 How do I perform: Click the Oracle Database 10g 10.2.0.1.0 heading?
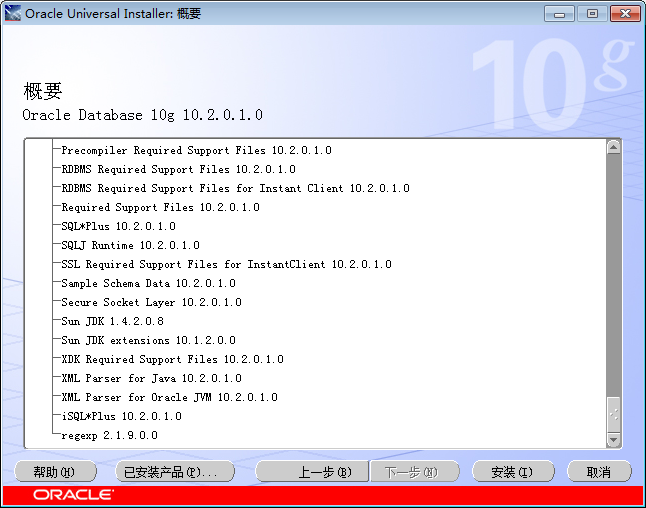142,115
